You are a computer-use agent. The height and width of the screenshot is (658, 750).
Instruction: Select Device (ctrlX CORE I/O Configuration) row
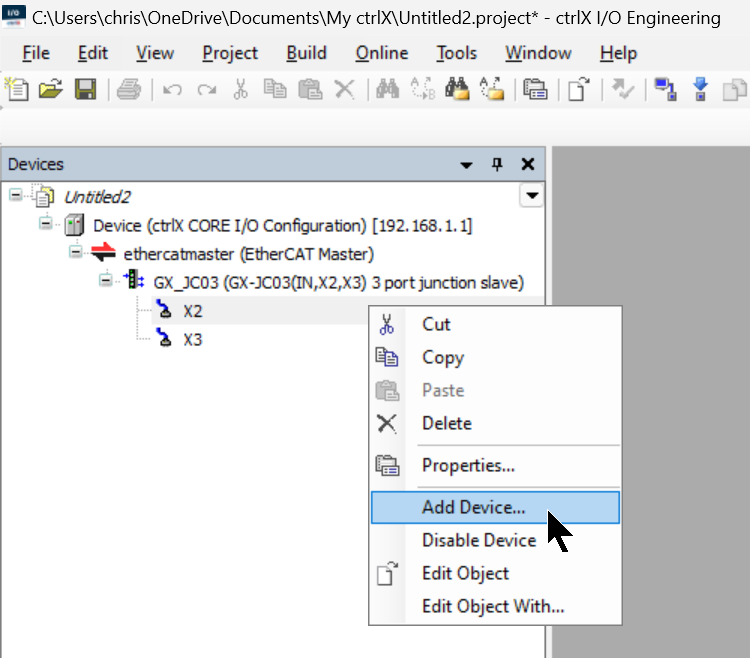[283, 225]
